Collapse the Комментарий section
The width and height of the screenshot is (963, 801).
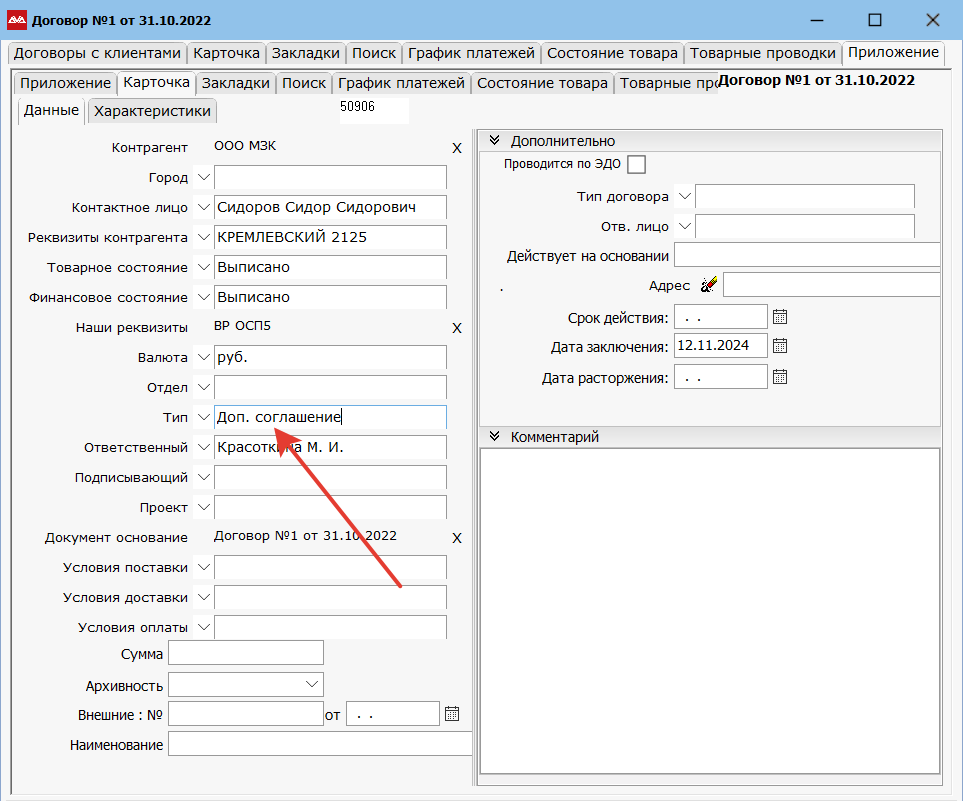point(494,437)
